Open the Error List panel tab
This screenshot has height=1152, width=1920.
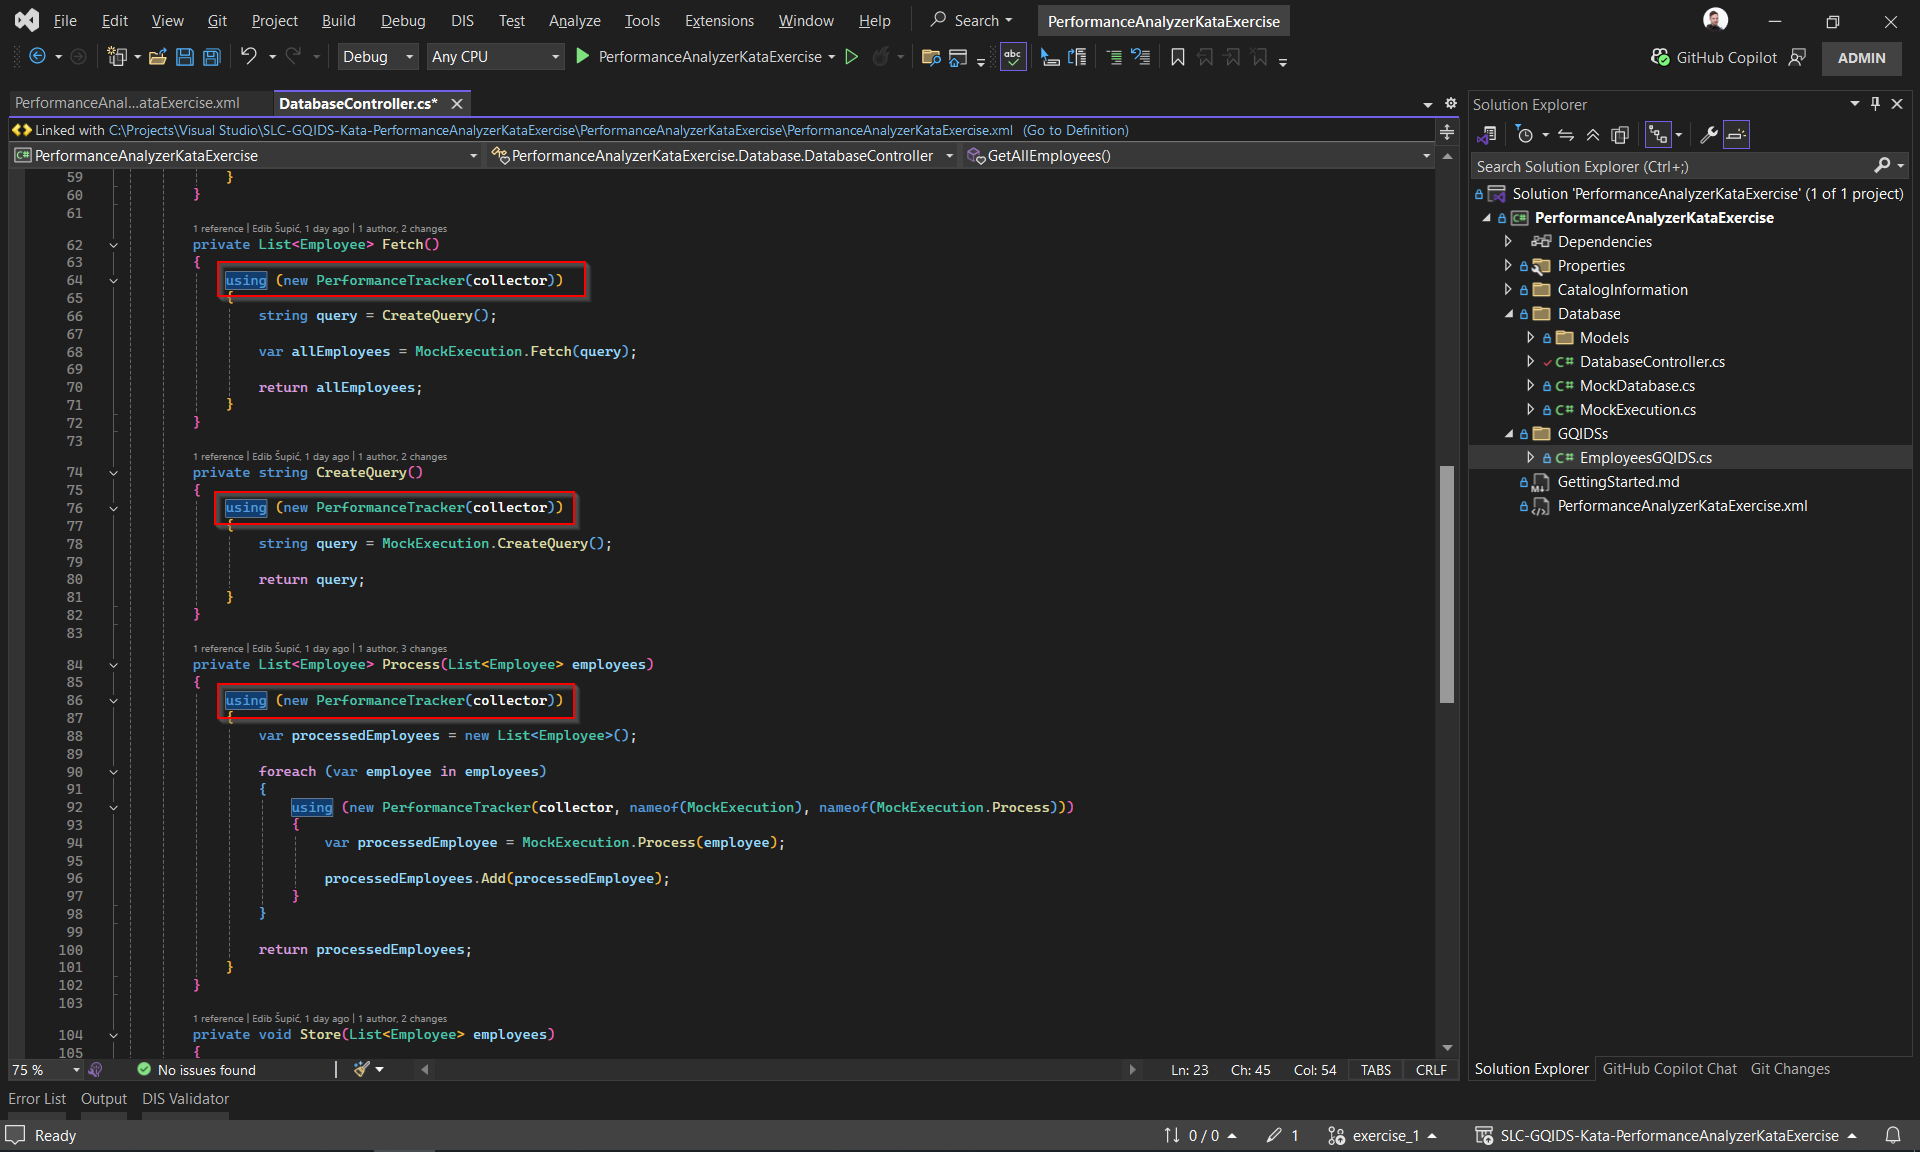click(37, 1098)
